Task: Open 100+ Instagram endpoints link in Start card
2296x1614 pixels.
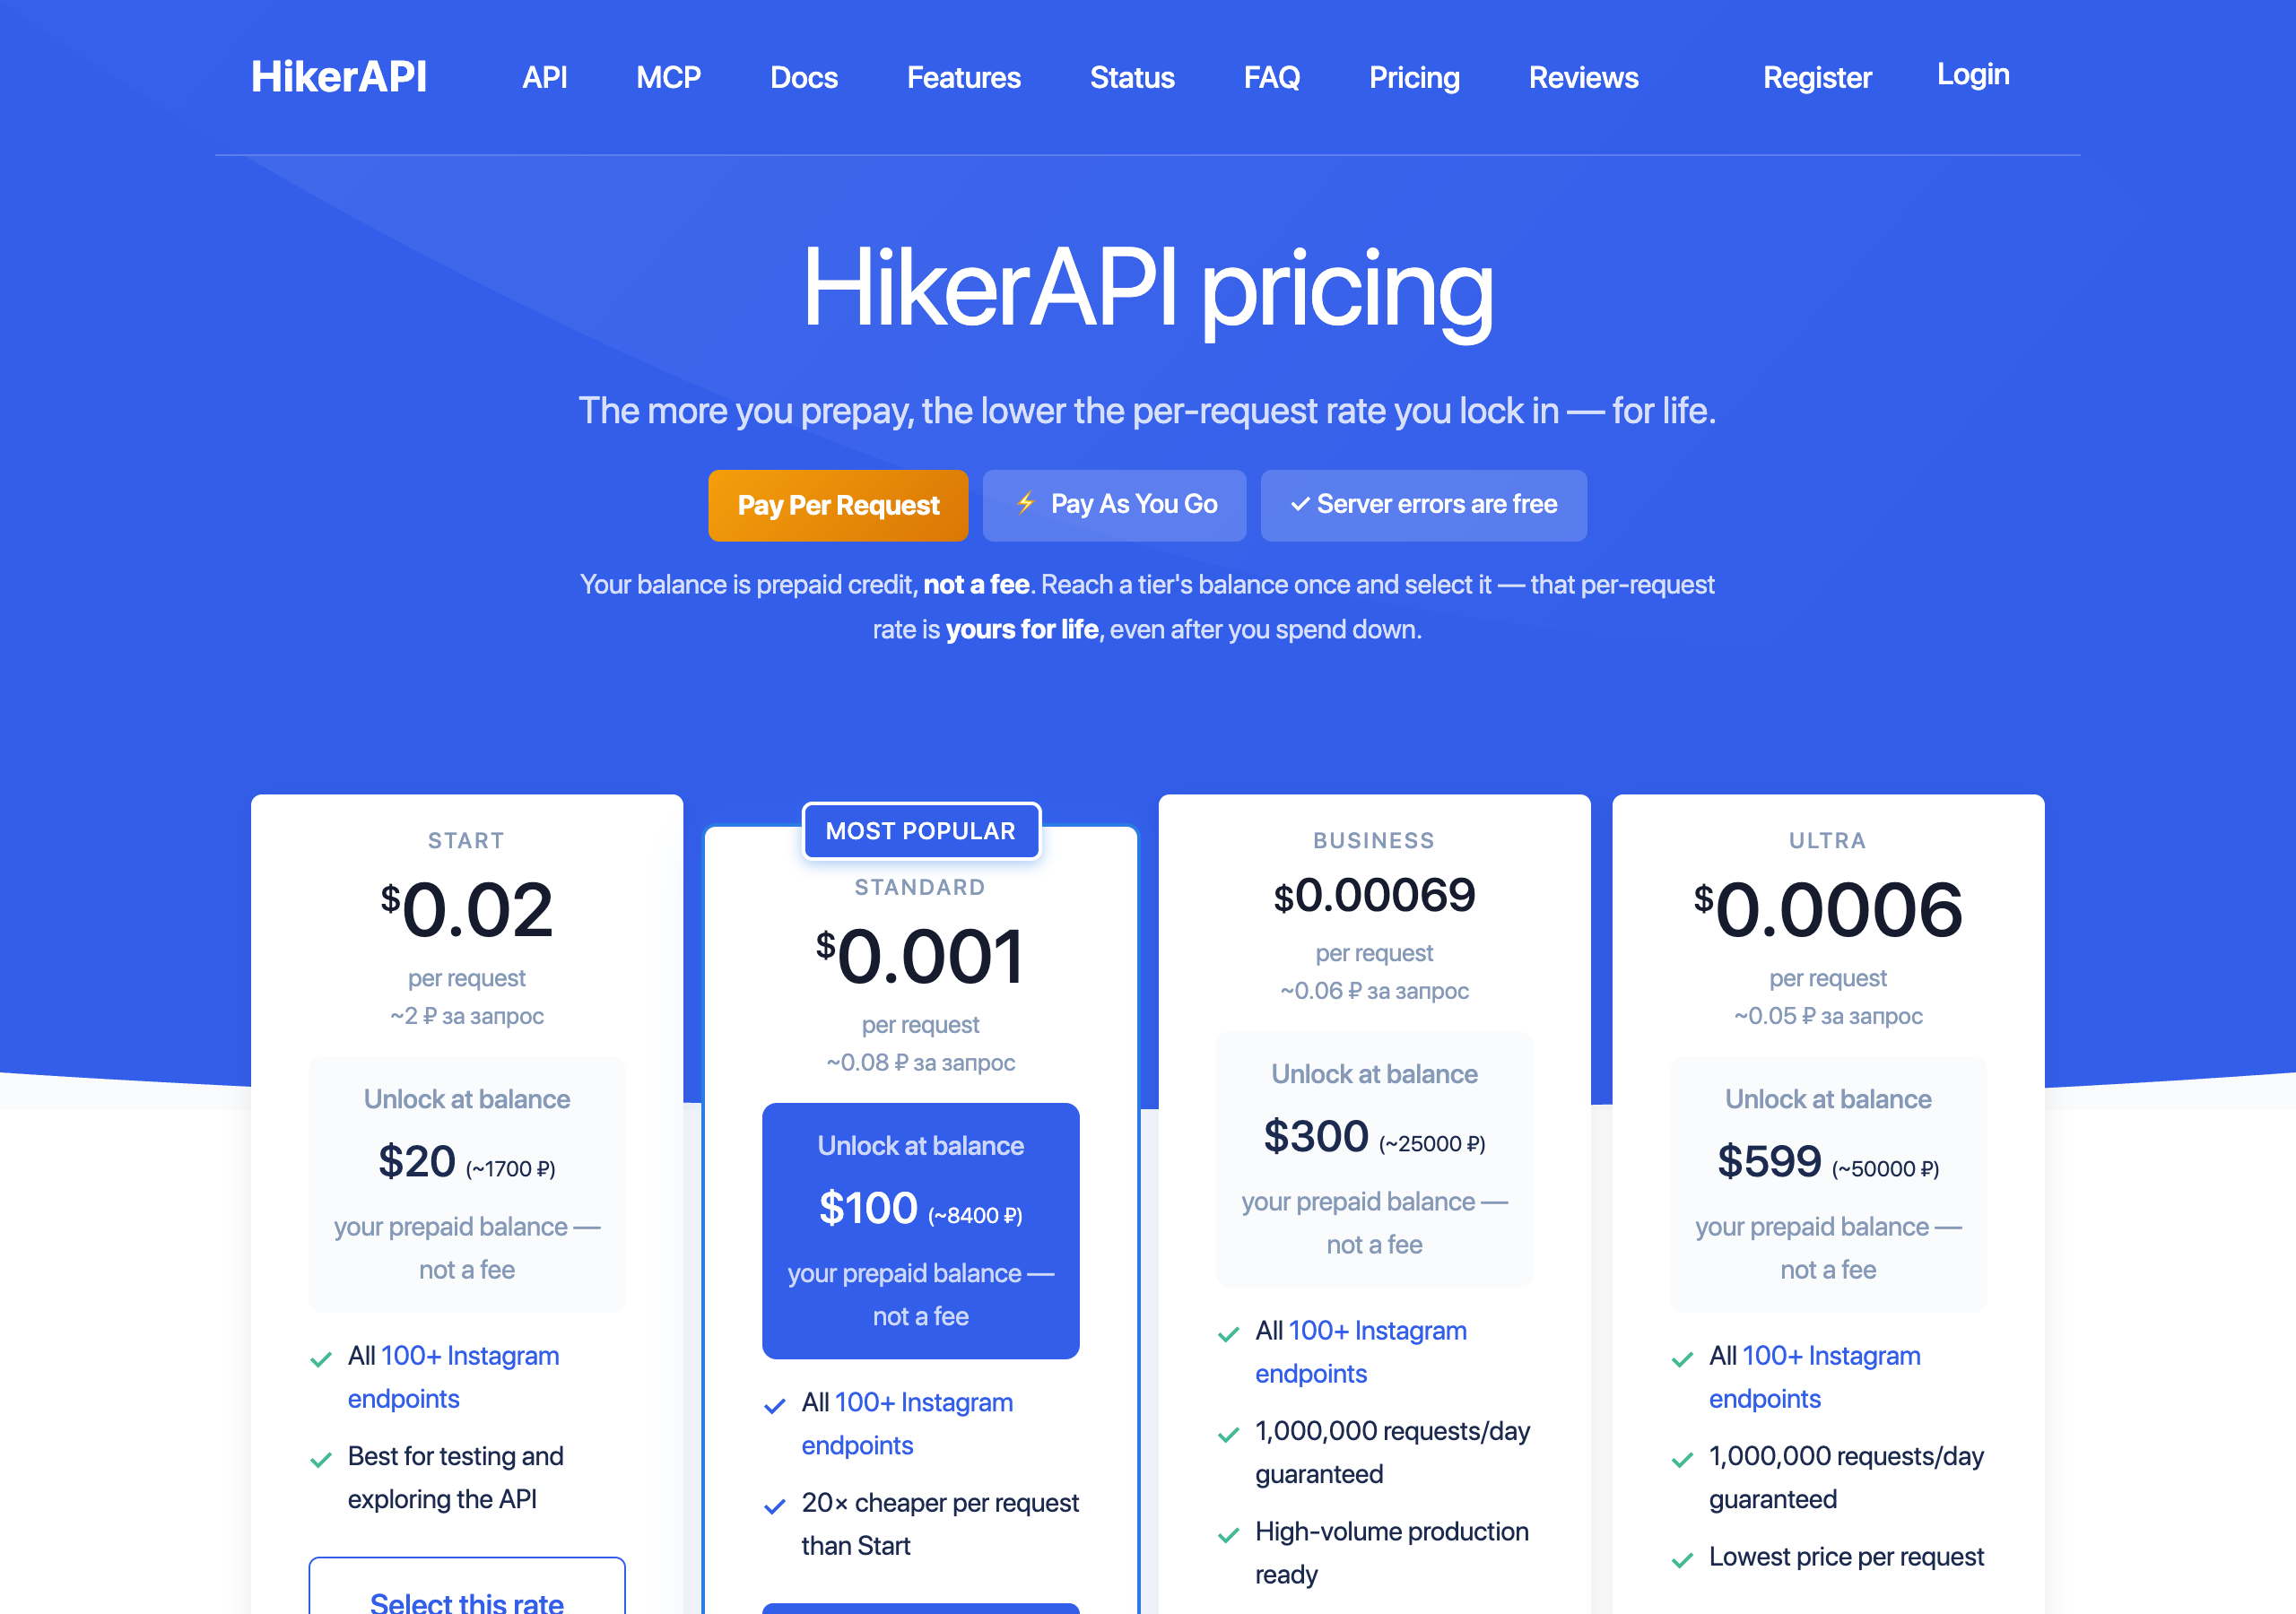Action: (x=453, y=1377)
